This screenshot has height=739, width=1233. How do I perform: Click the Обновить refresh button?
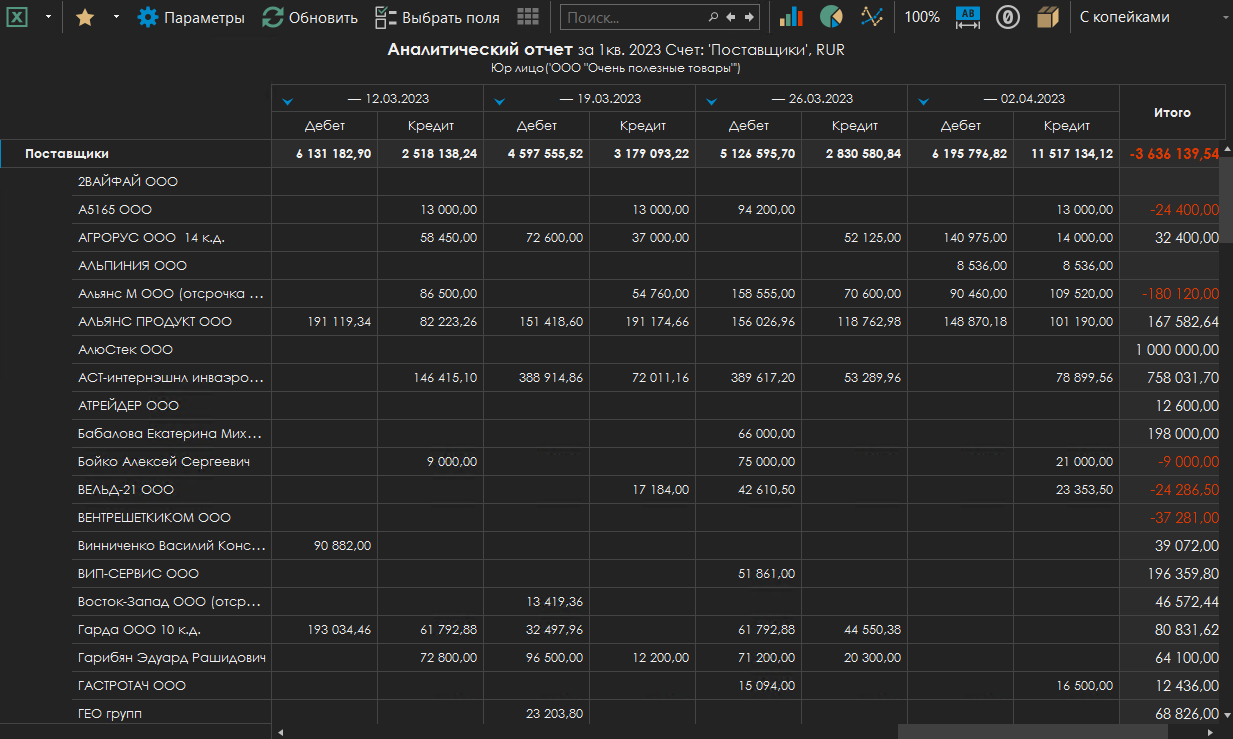310,17
